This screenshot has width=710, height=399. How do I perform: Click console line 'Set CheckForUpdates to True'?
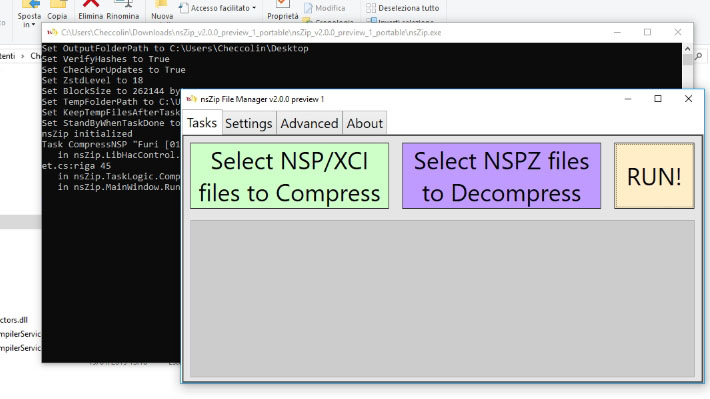(x=114, y=70)
